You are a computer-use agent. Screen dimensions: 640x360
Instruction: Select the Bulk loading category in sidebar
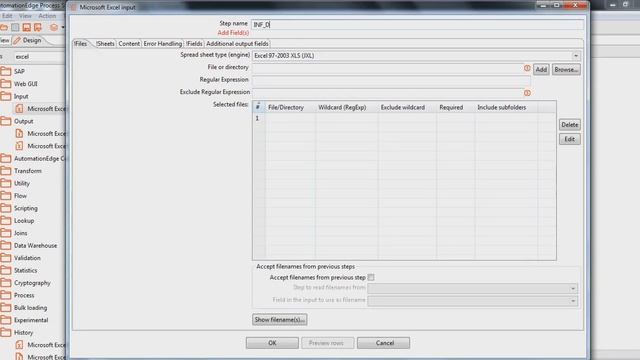point(31,308)
